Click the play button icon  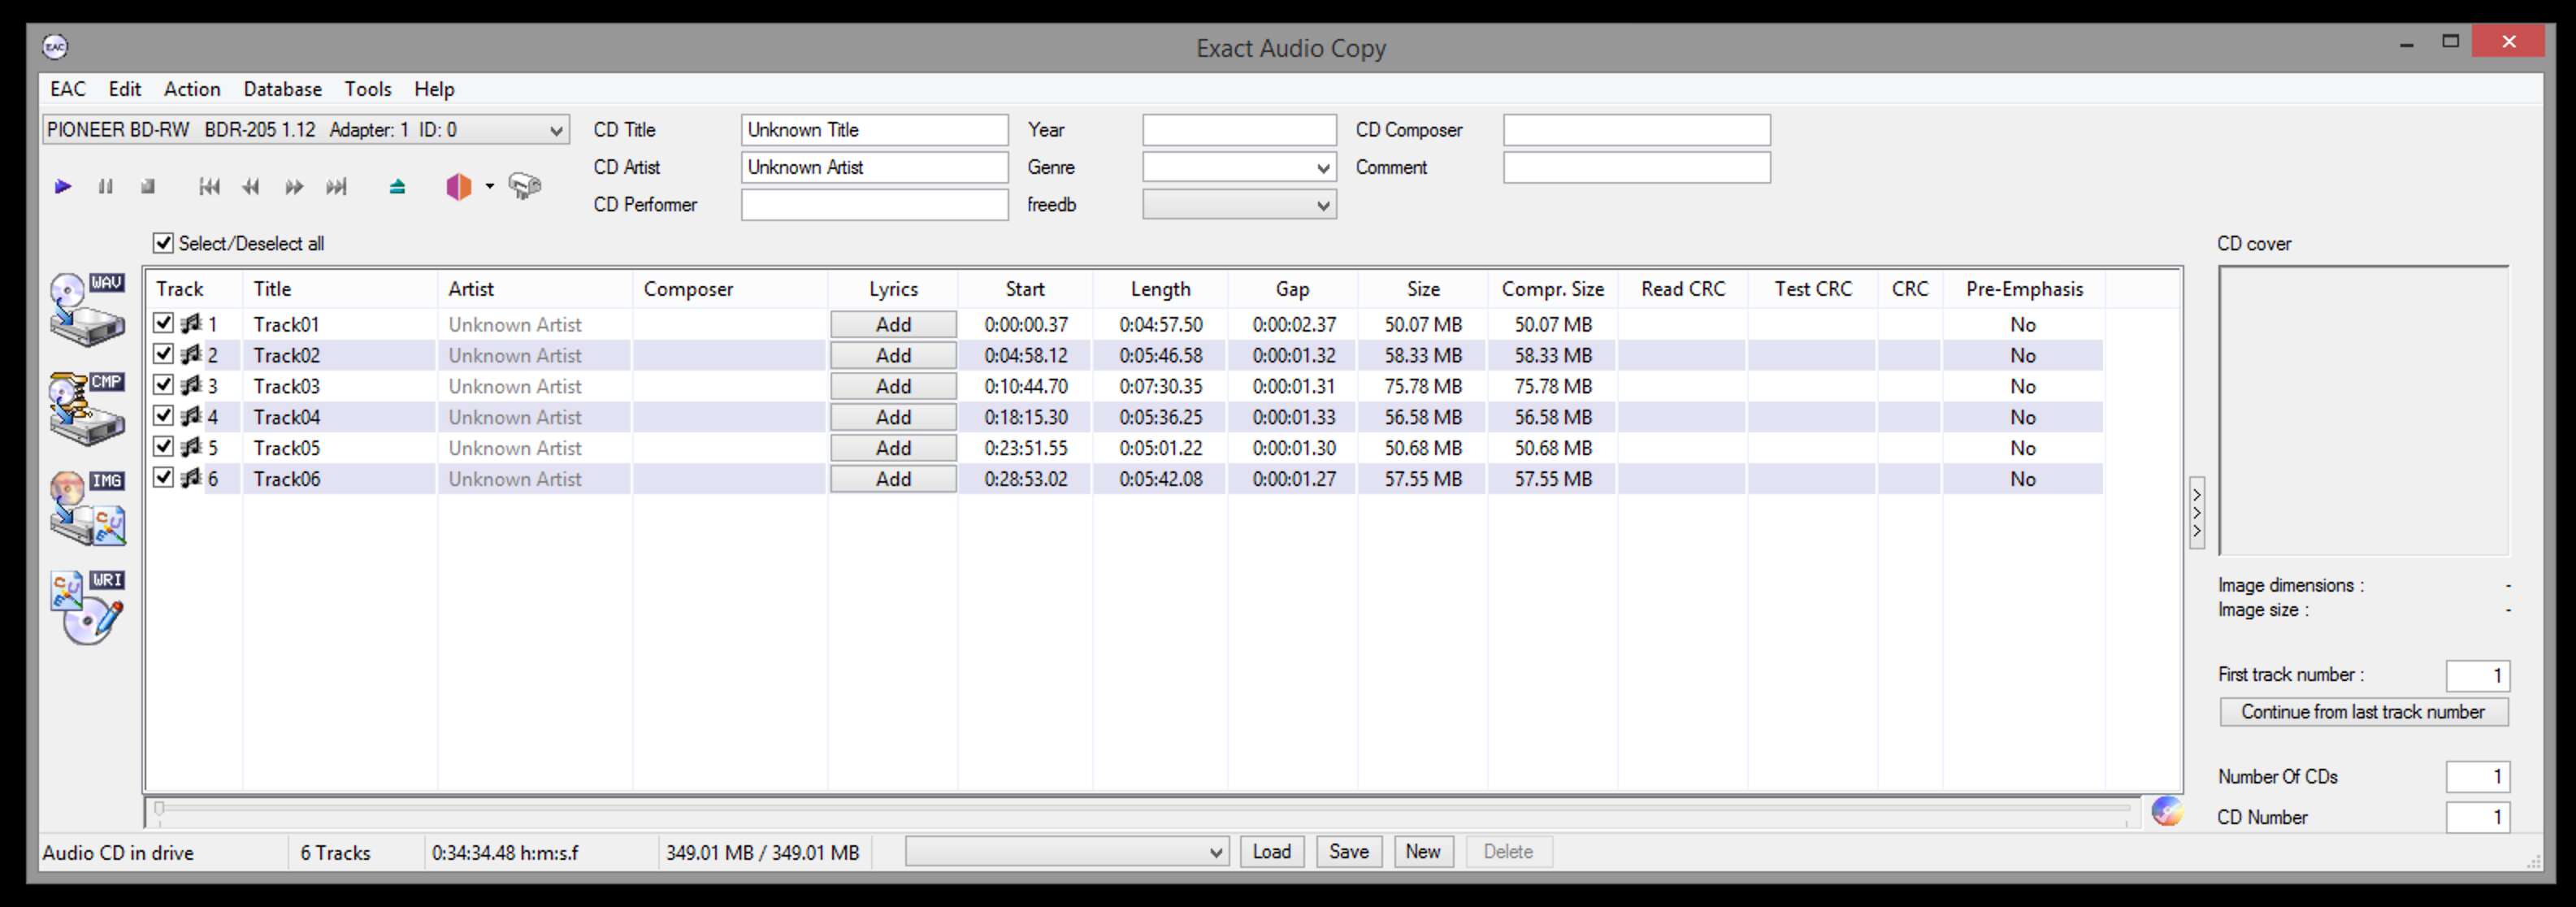click(59, 184)
